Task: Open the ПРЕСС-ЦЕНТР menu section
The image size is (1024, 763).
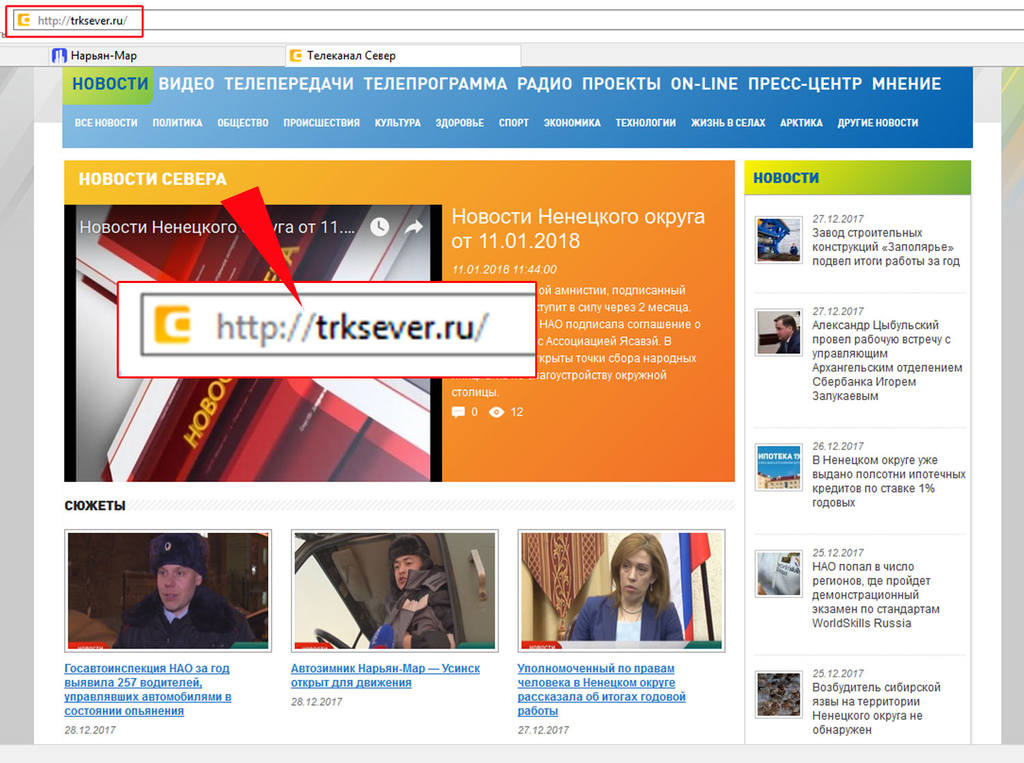Action: [805, 84]
